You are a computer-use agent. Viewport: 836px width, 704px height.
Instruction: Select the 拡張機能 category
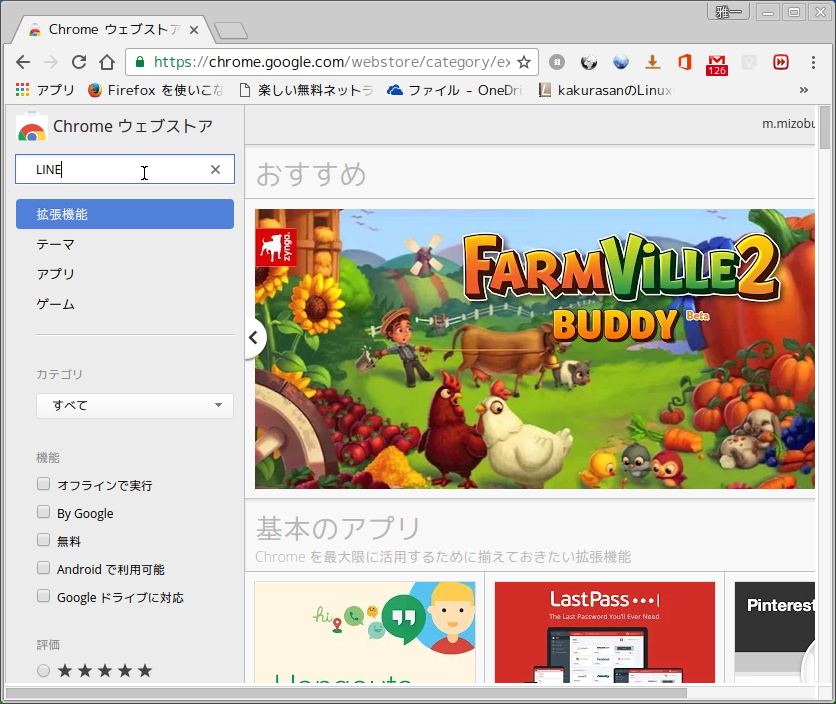click(125, 214)
